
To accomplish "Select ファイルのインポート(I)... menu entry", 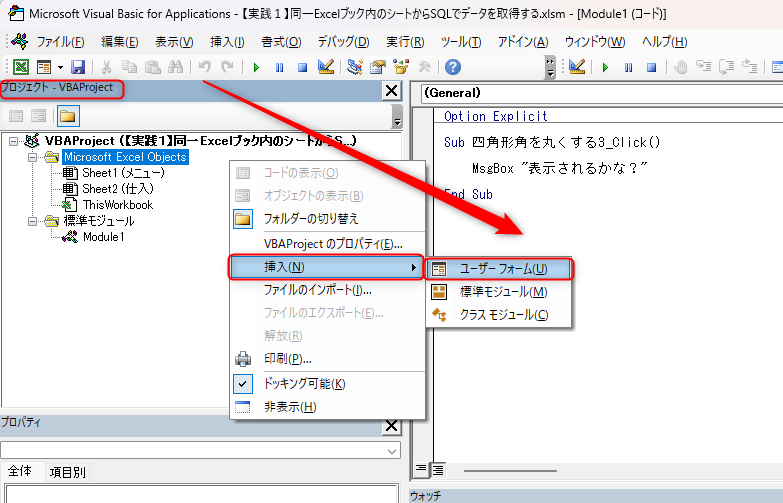I will pos(328,290).
